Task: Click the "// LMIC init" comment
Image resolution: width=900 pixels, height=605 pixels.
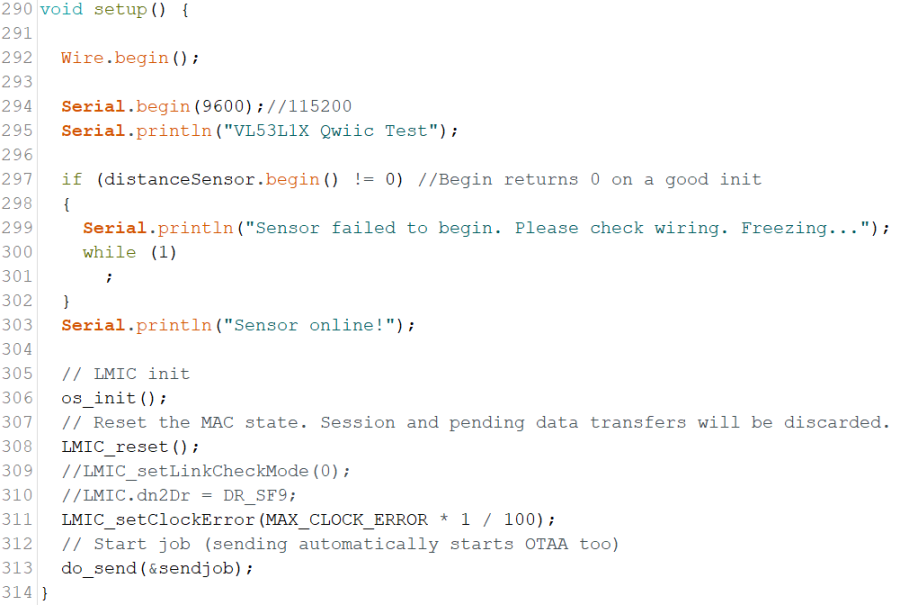Action: click(125, 374)
